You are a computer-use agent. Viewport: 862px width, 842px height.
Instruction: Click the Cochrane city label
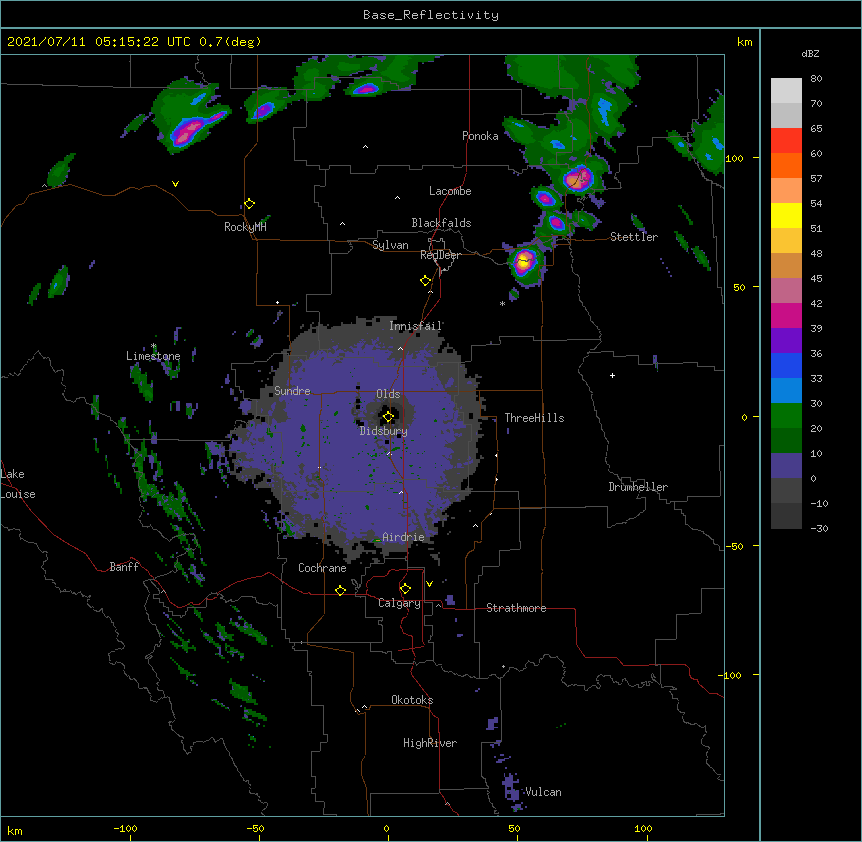tap(322, 568)
